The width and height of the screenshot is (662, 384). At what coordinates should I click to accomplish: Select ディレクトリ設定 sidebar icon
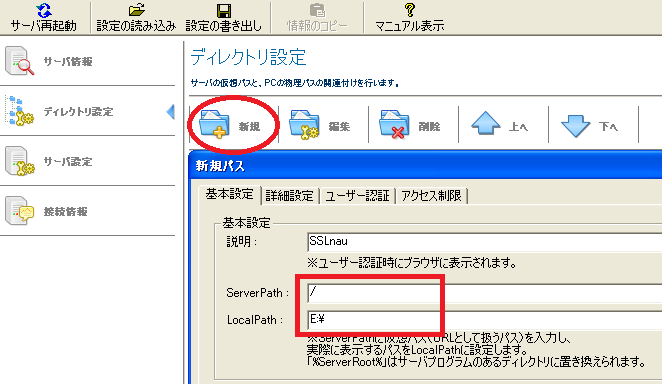pos(19,111)
